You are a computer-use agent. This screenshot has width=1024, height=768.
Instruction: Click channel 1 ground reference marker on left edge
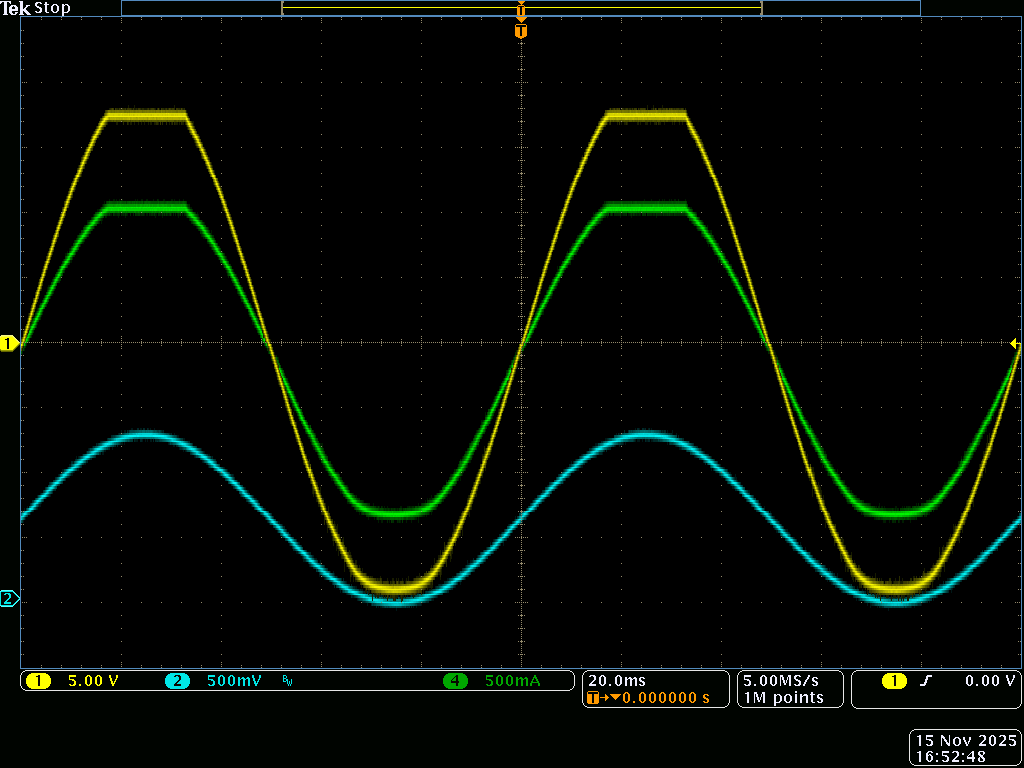(x=9, y=344)
